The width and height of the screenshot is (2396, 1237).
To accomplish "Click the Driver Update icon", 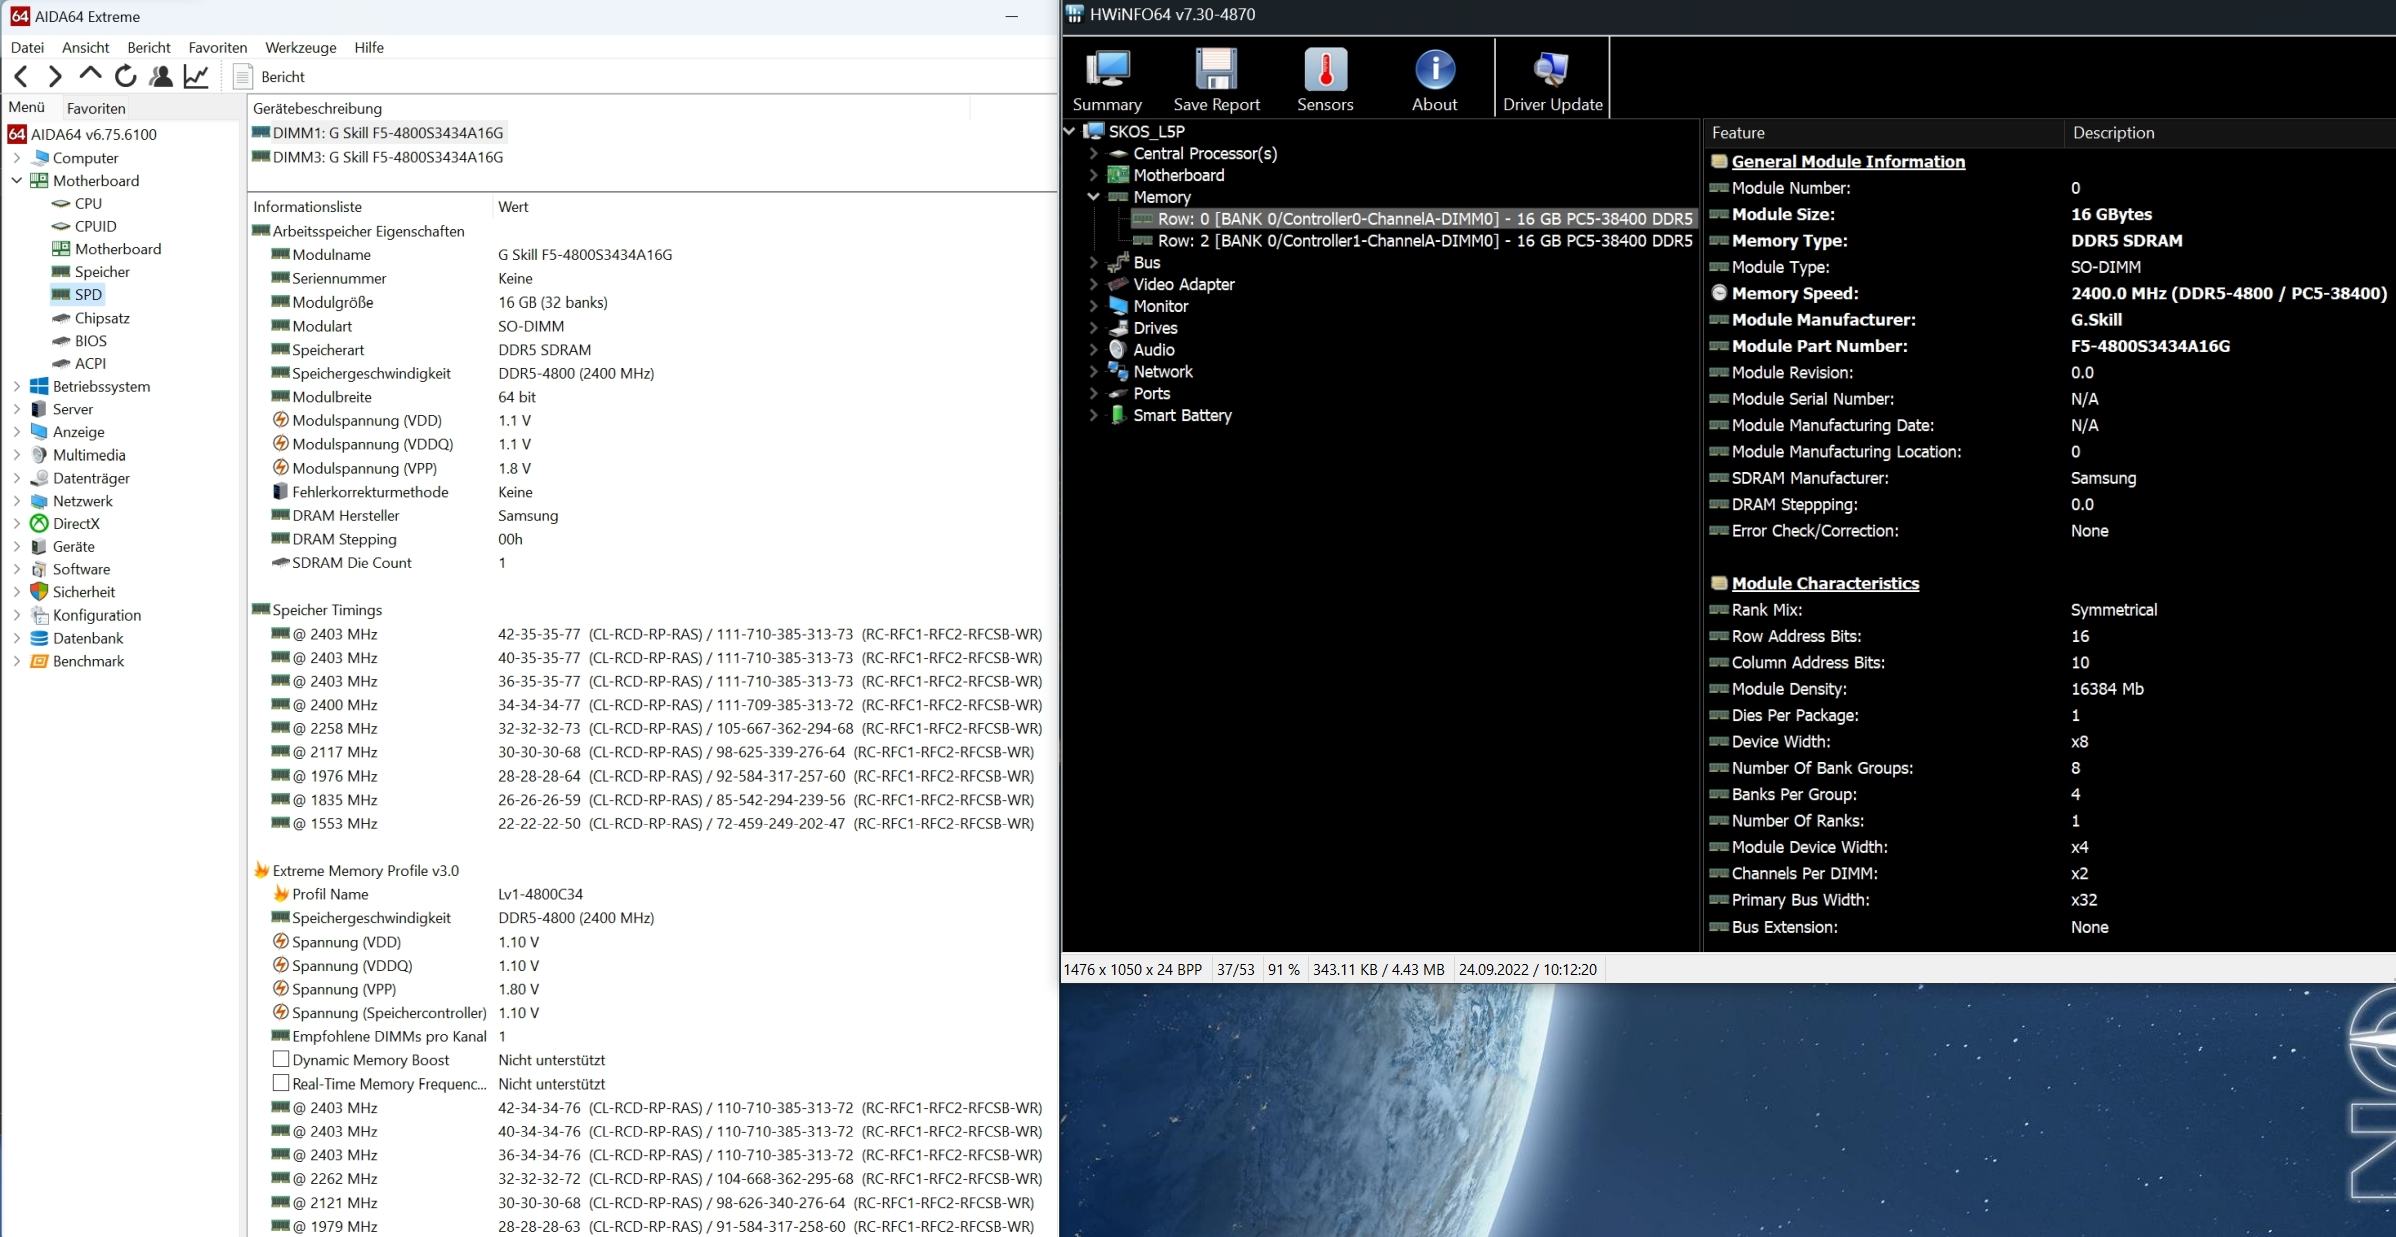I will 1552,80.
